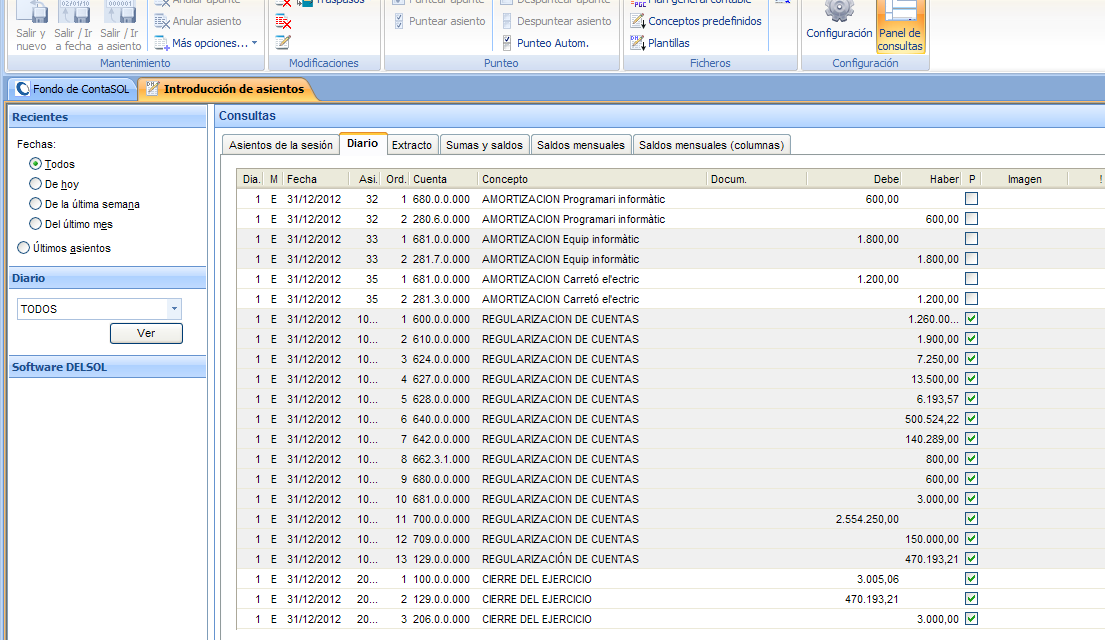Select the De hoy date filter

(36, 184)
